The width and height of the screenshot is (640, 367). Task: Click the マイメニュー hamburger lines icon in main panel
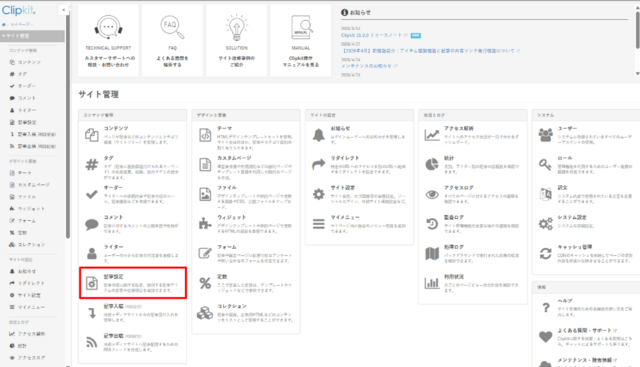[x=319, y=224]
